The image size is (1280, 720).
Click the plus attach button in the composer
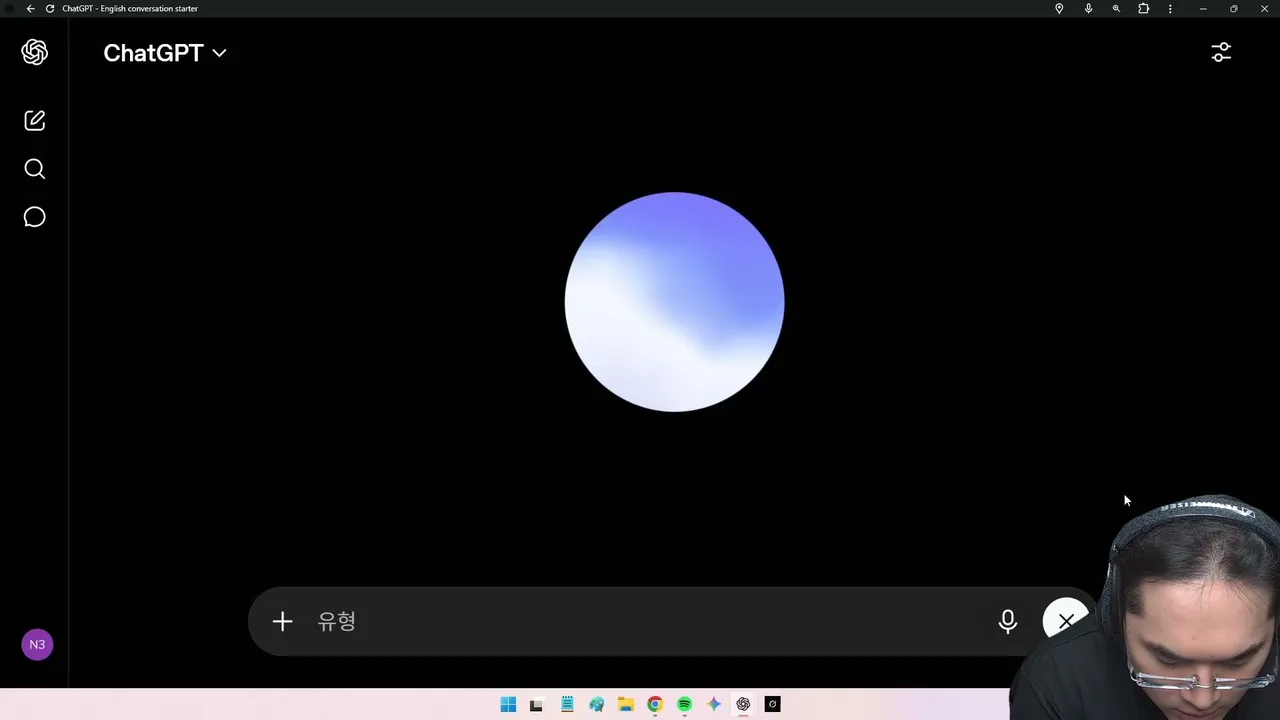(282, 622)
